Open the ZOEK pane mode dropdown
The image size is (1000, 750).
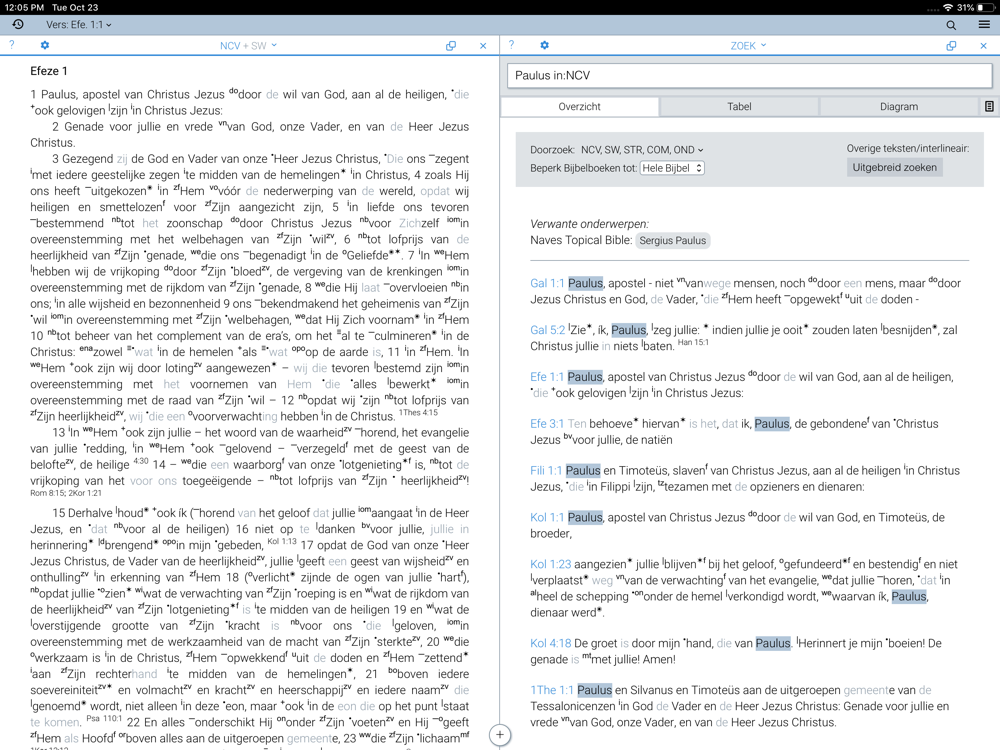pos(748,46)
